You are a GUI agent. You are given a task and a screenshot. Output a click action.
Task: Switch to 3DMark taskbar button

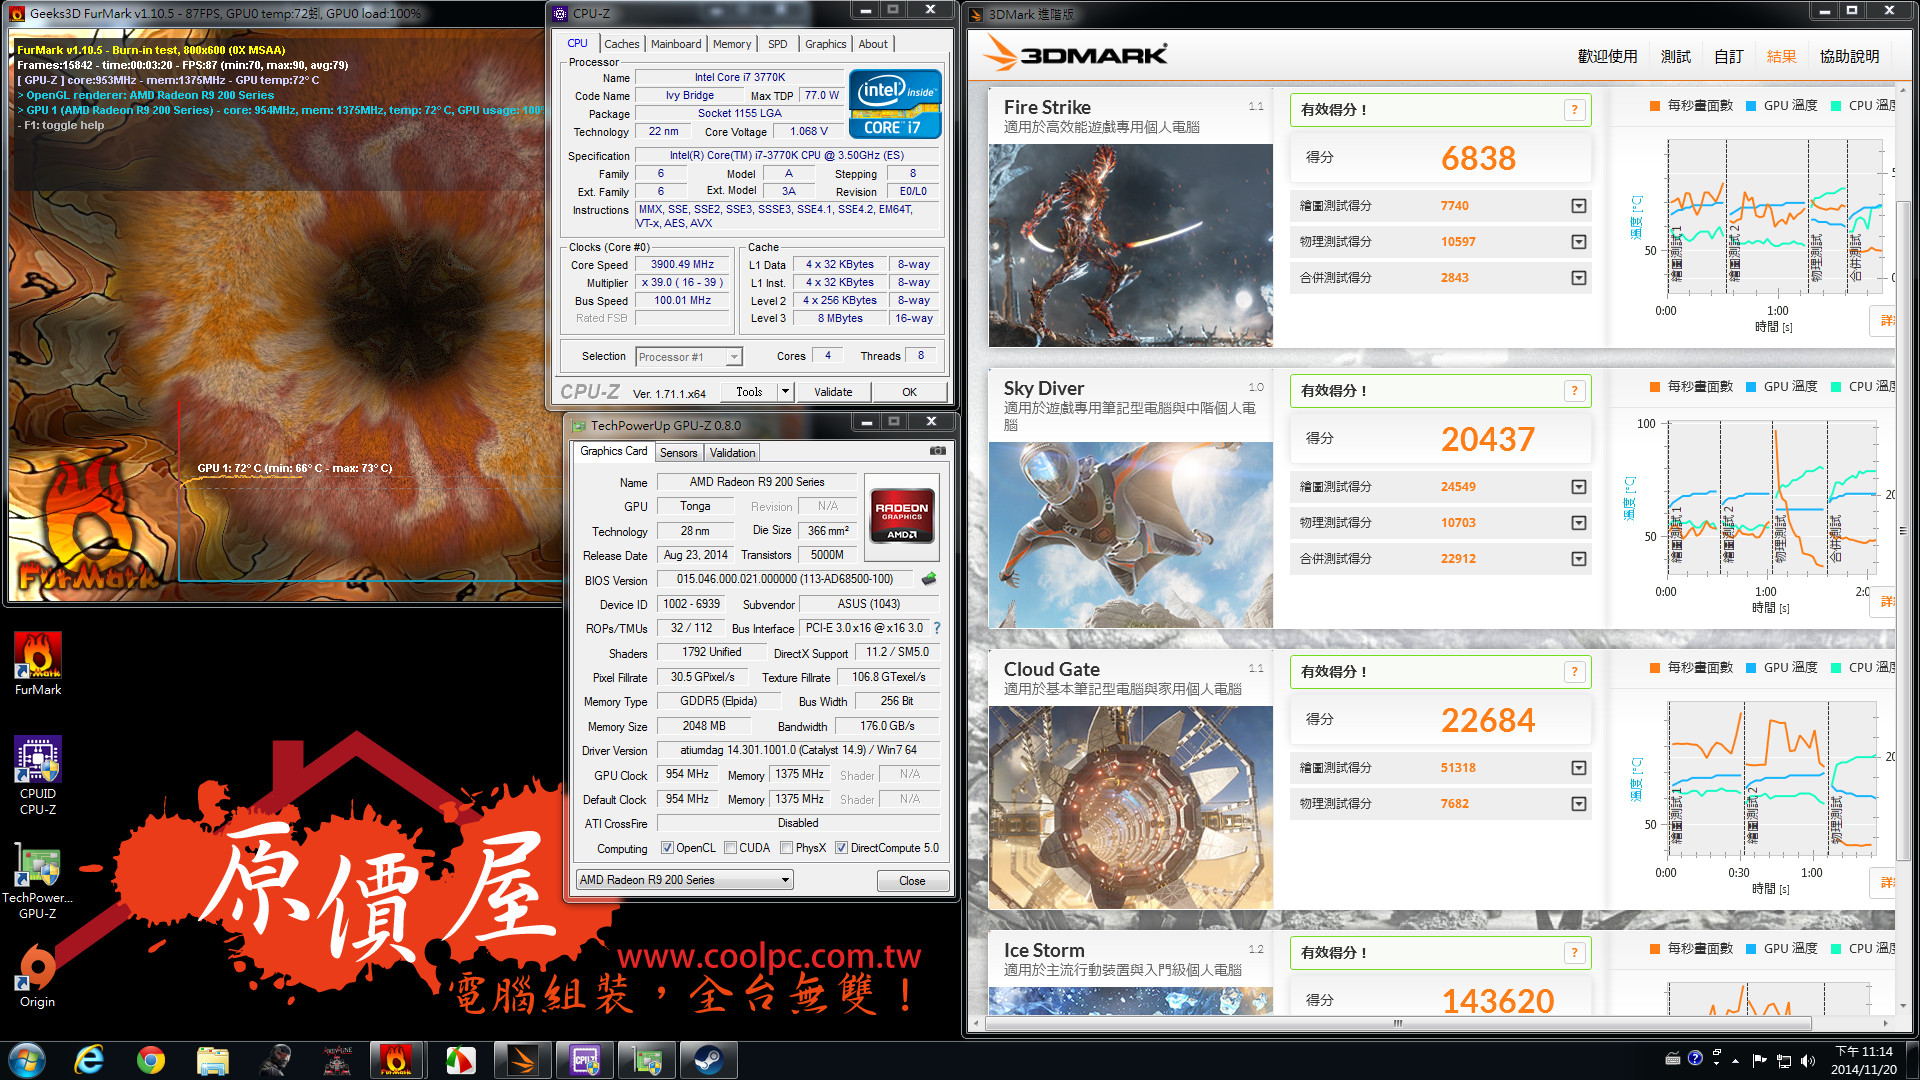(523, 1060)
